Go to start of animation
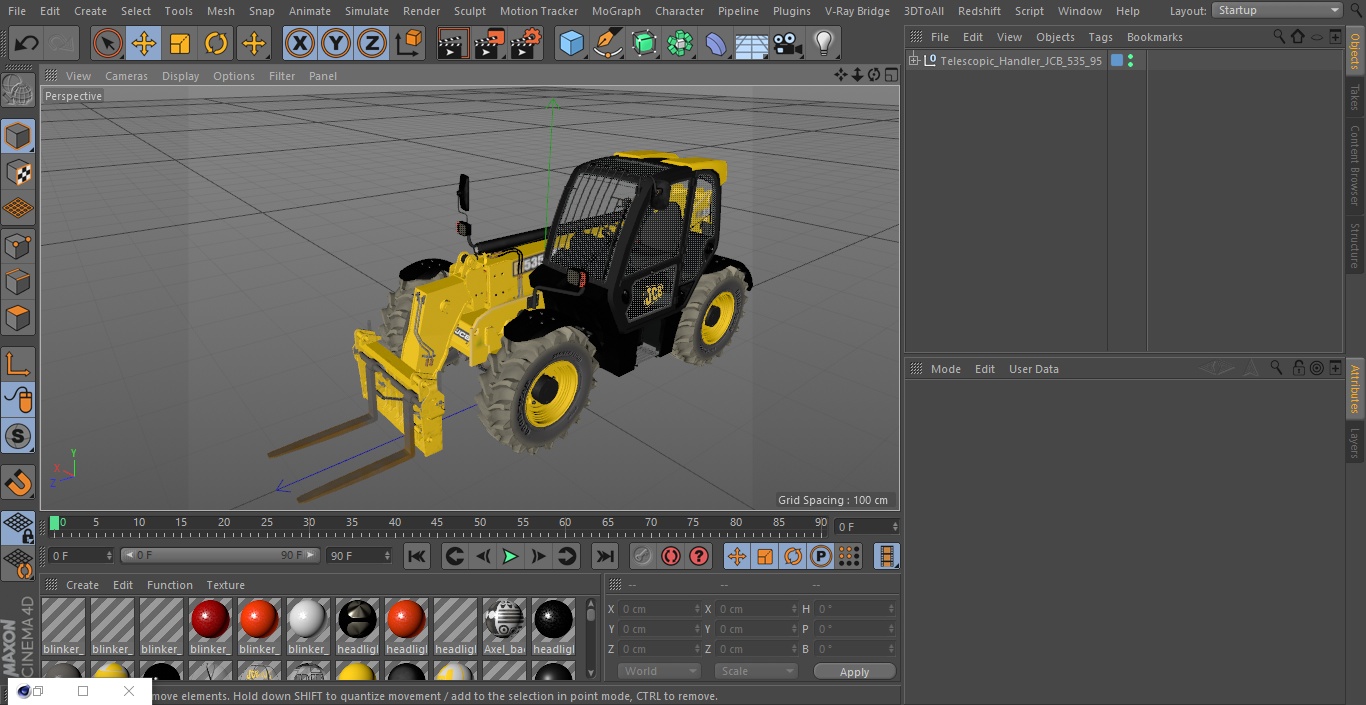The image size is (1366, 705). [x=417, y=556]
